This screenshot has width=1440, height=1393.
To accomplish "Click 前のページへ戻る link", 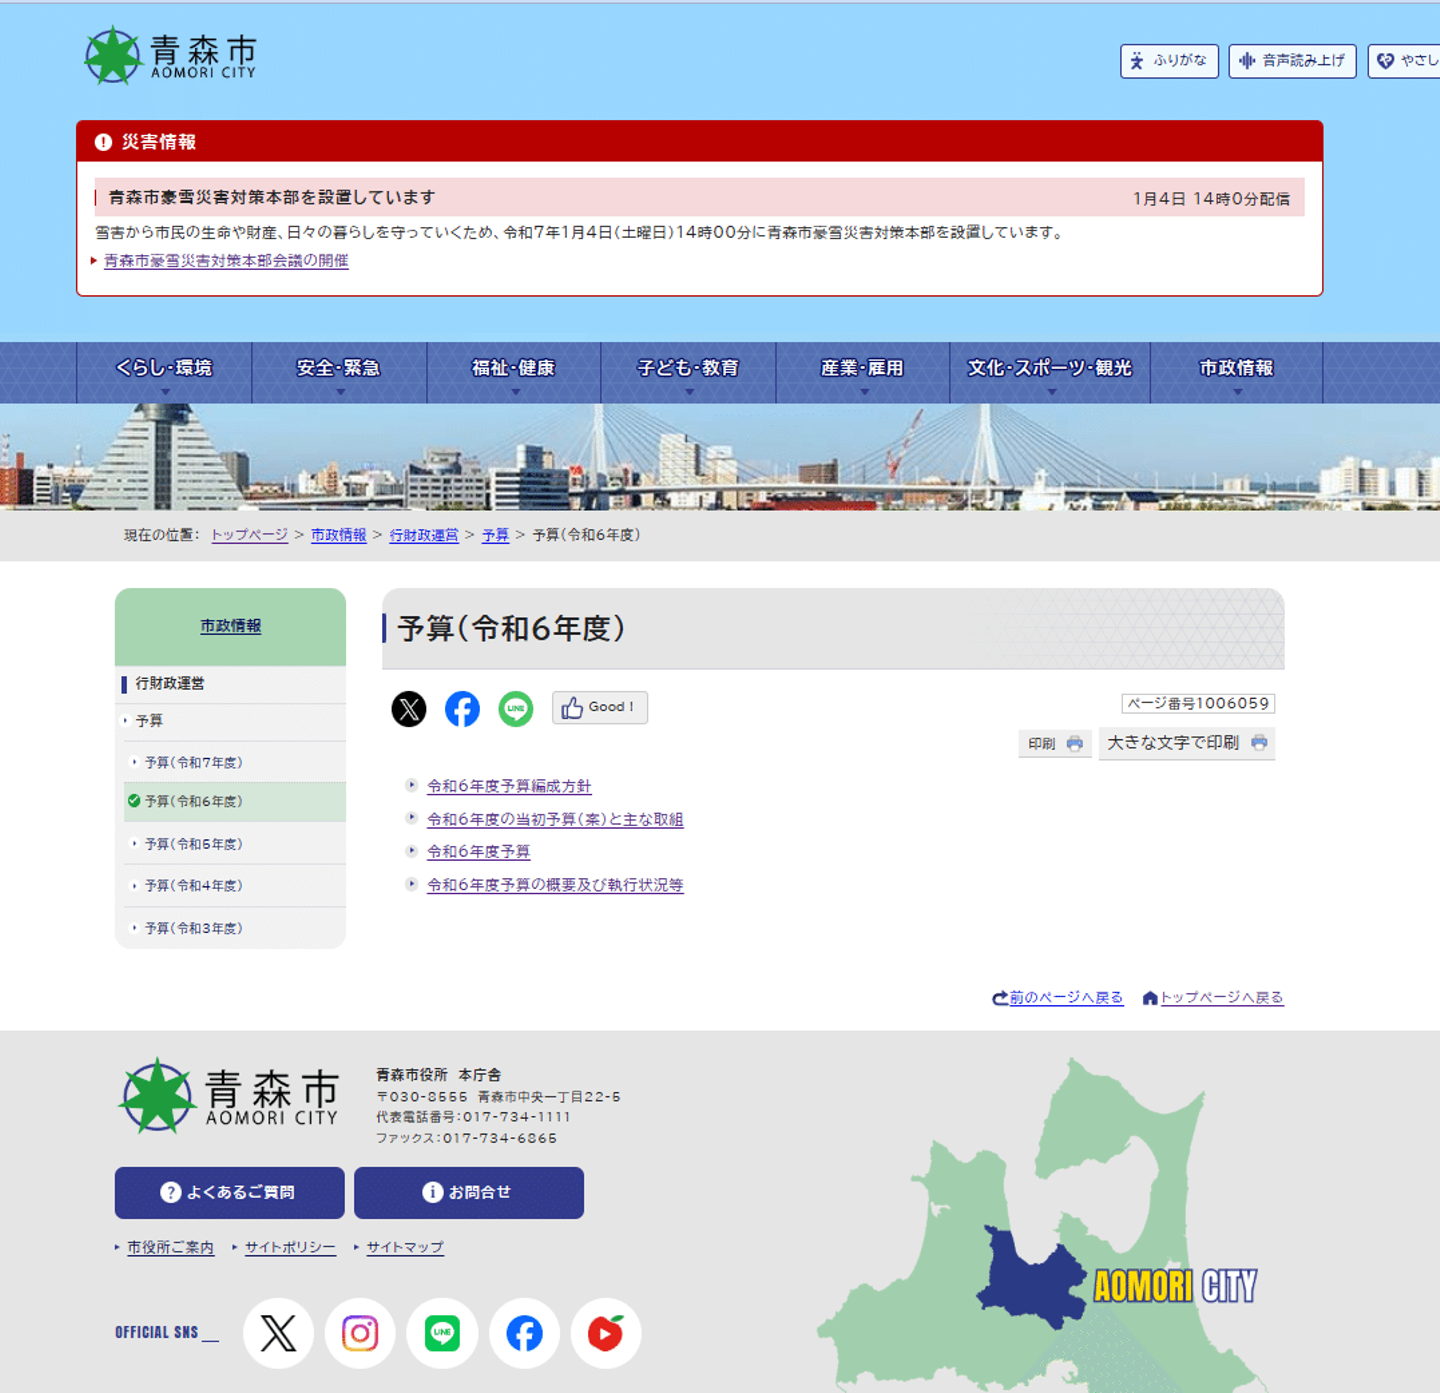I will coord(1058,998).
